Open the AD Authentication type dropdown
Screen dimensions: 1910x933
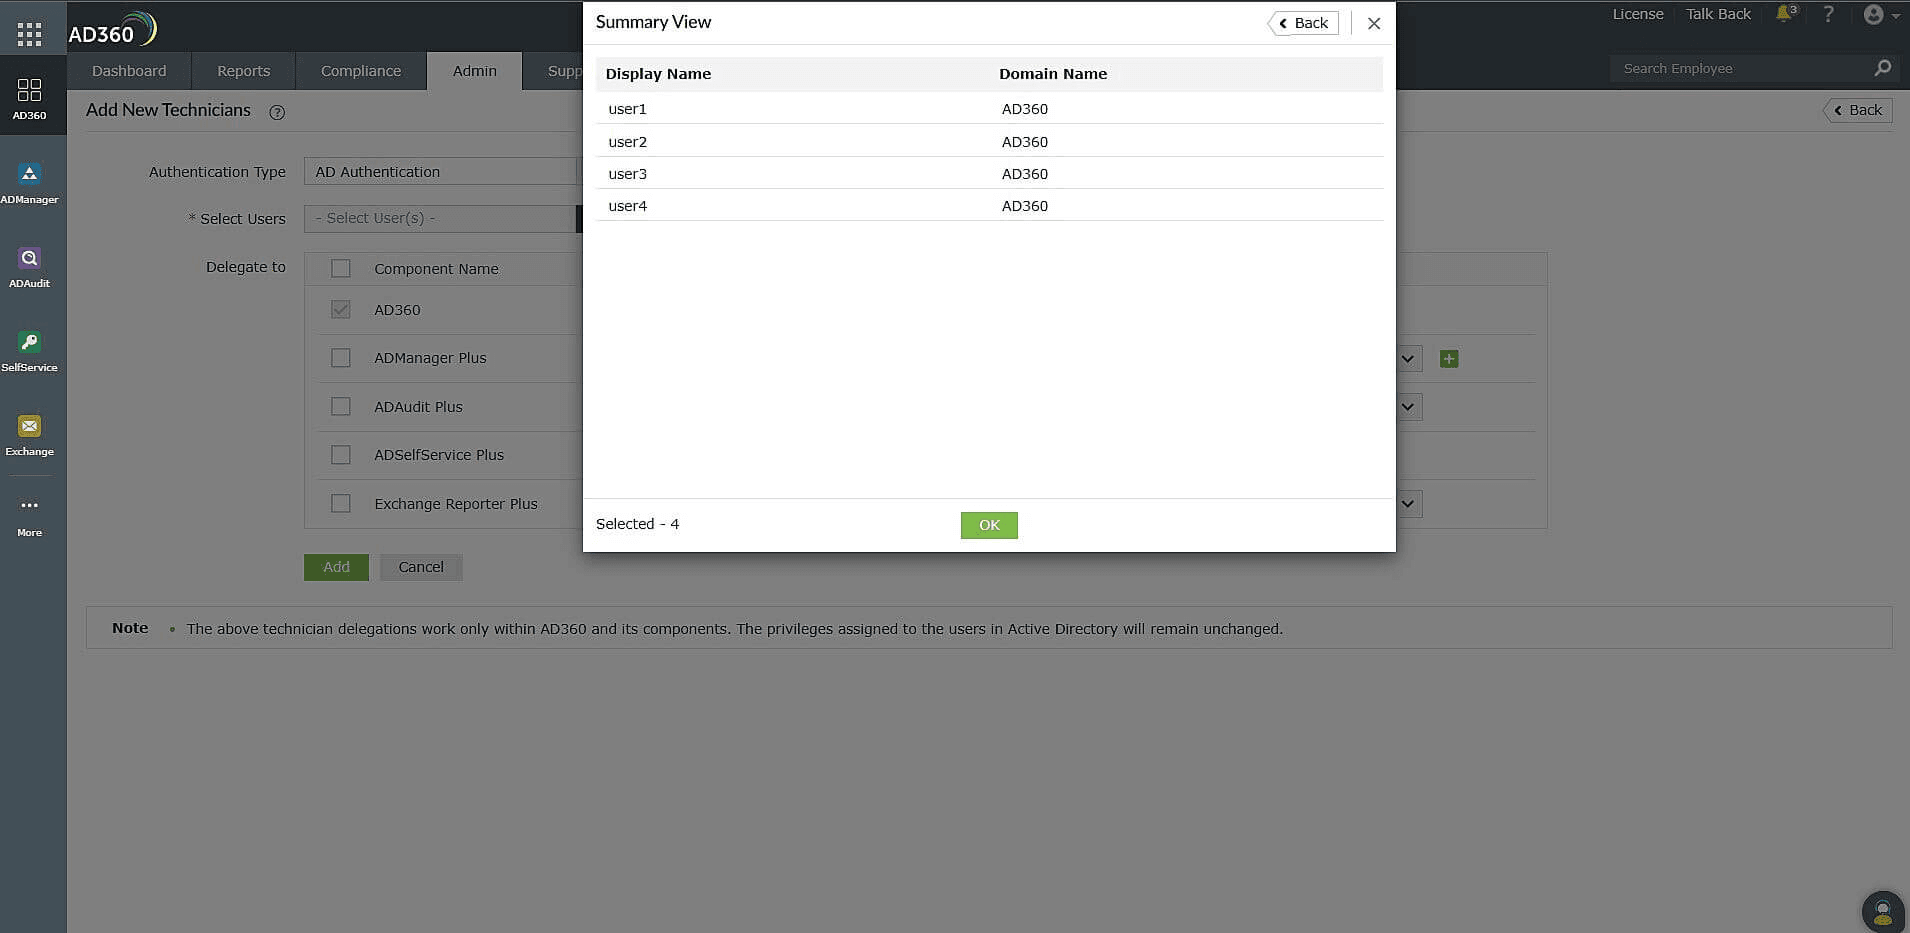coord(440,171)
